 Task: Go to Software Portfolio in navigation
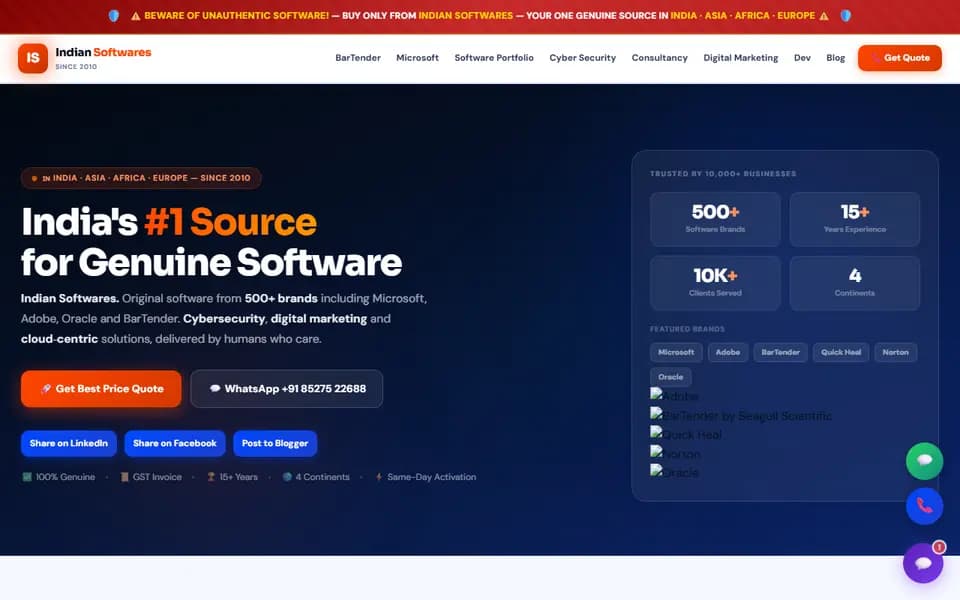pyautogui.click(x=494, y=58)
